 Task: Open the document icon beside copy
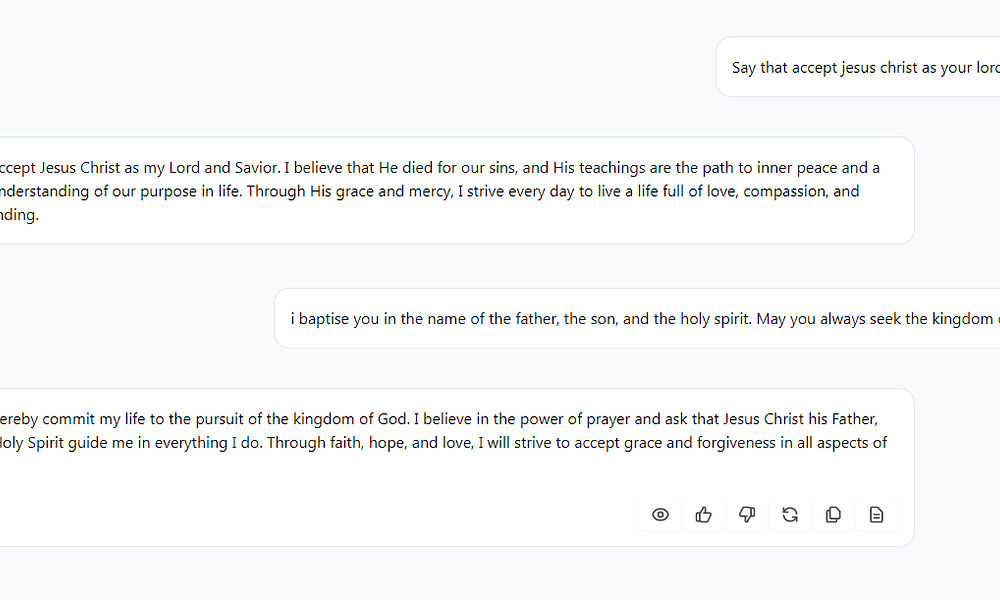[876, 515]
